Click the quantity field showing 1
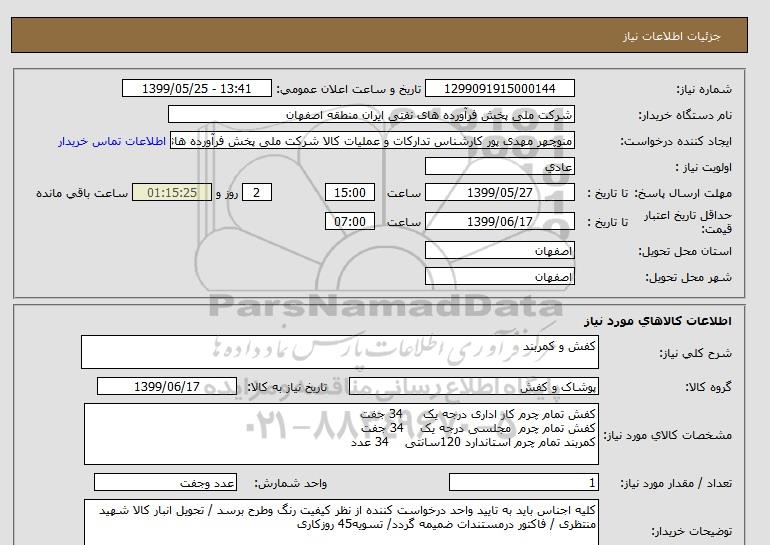 (524, 483)
